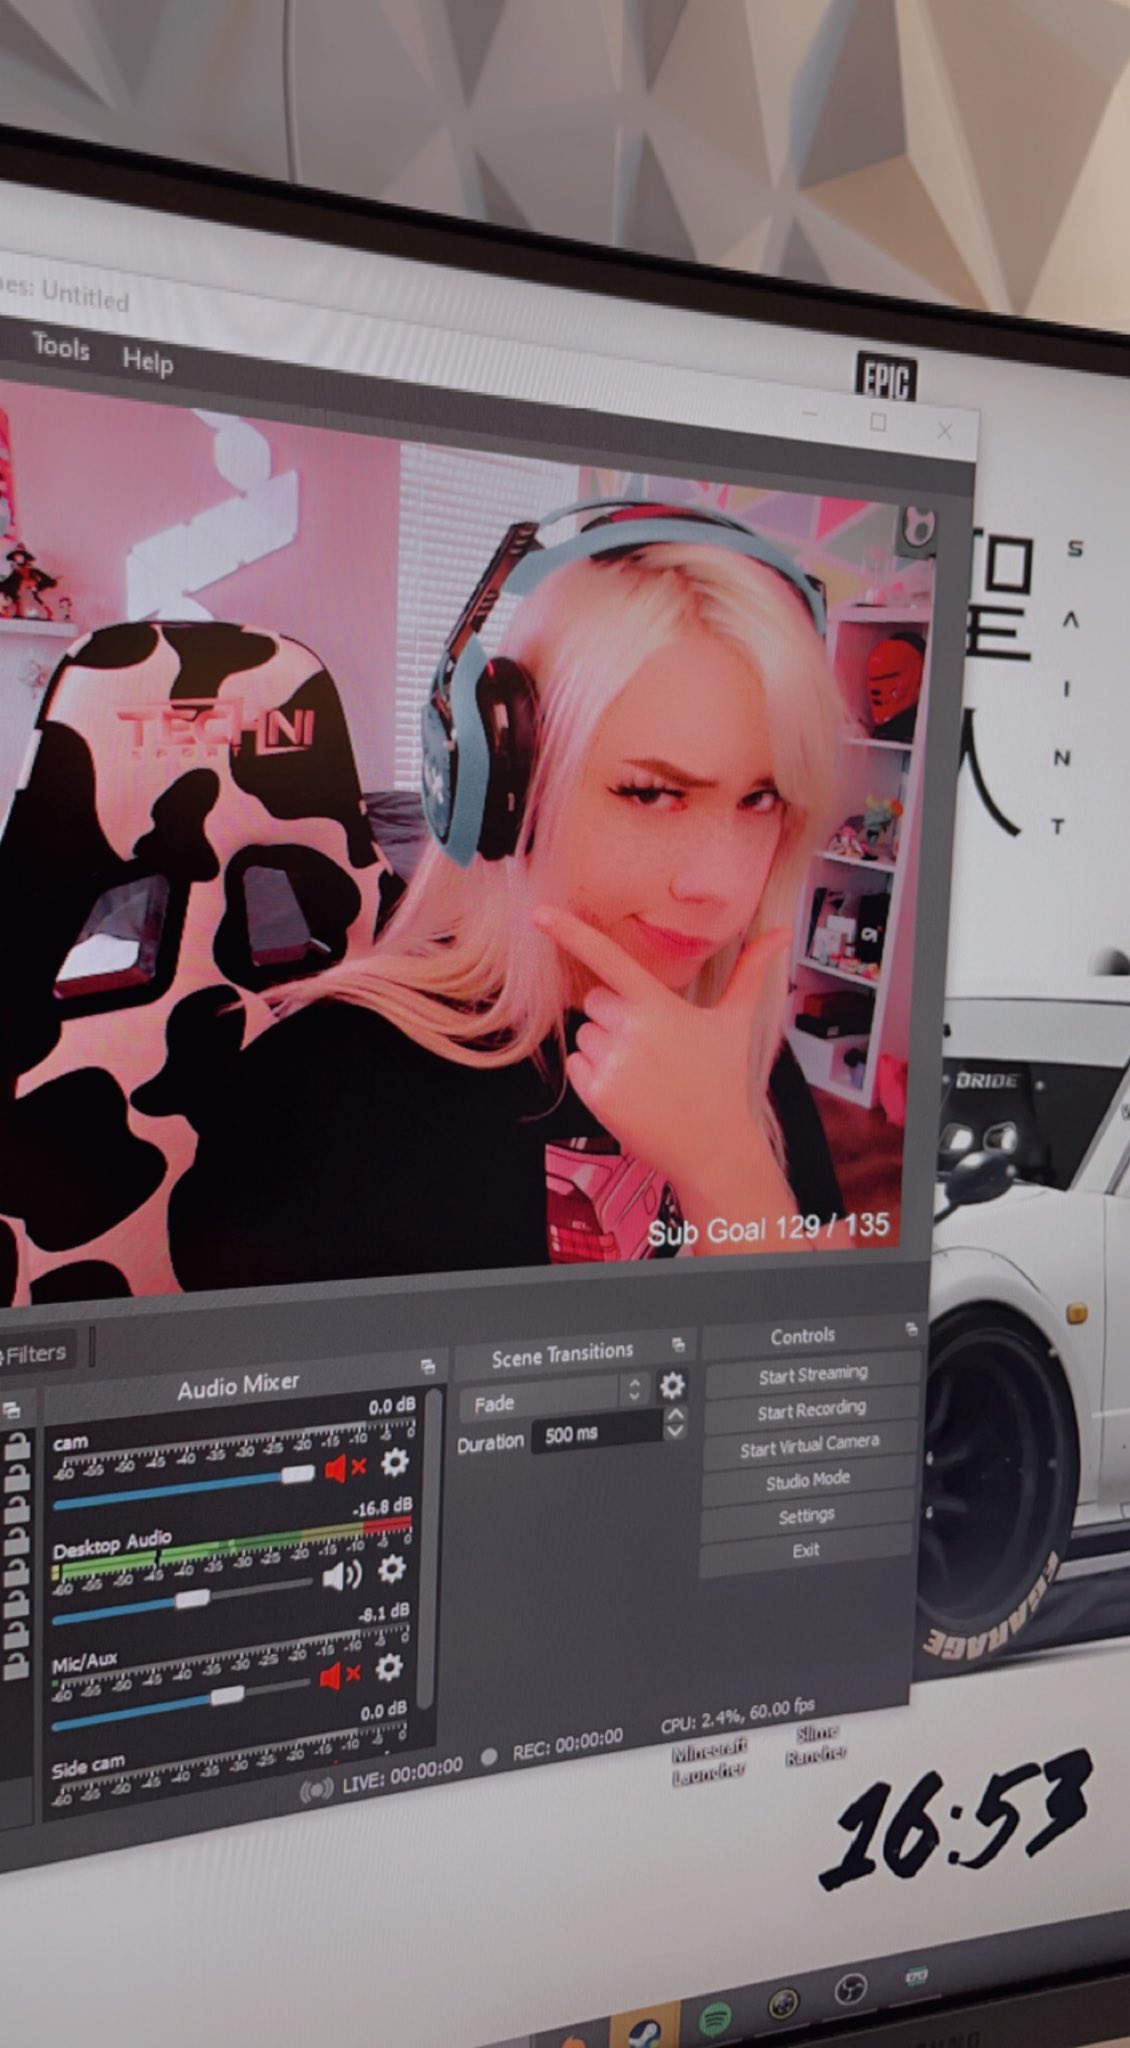Screen dimensions: 1130x2048
Task: Open Spotify from the taskbar
Action: point(714,2018)
